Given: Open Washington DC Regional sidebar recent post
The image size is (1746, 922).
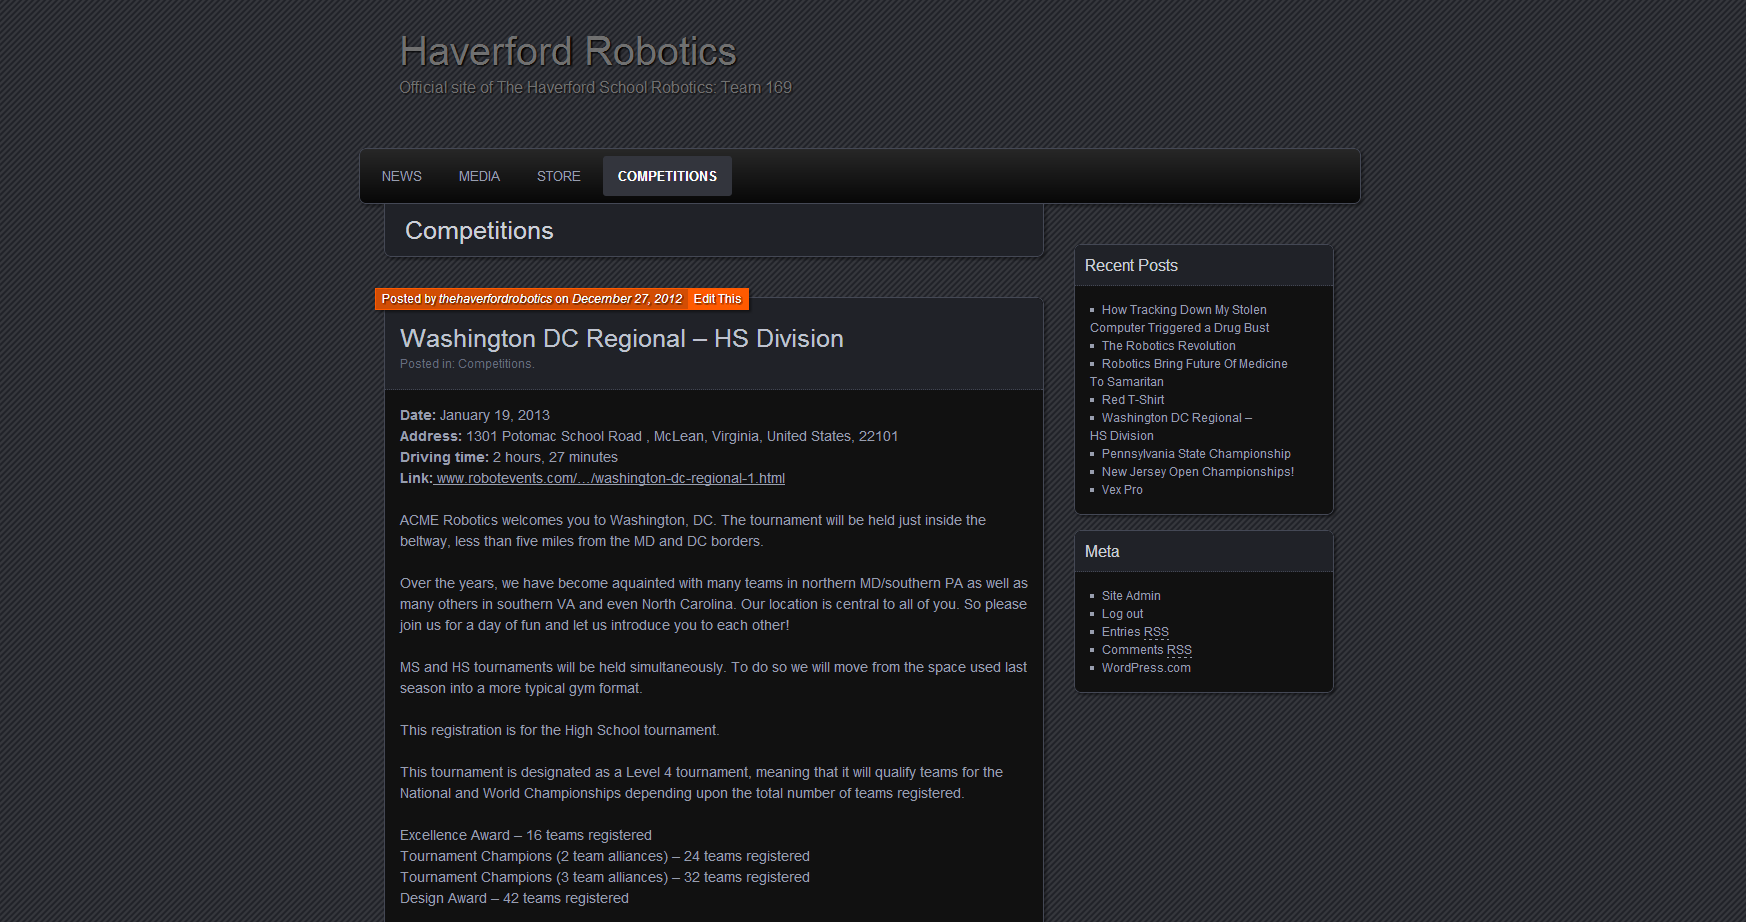Looking at the screenshot, I should [1171, 427].
